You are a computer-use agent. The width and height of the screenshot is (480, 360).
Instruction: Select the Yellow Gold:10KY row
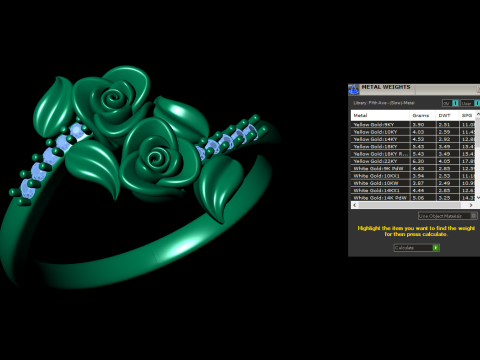pos(413,132)
